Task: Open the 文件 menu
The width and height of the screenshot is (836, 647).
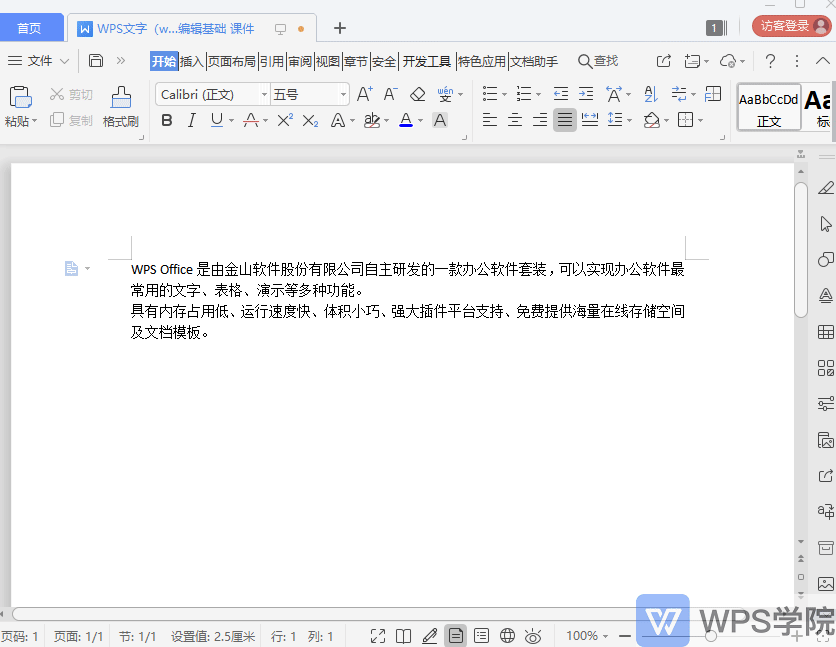Action: 38,61
